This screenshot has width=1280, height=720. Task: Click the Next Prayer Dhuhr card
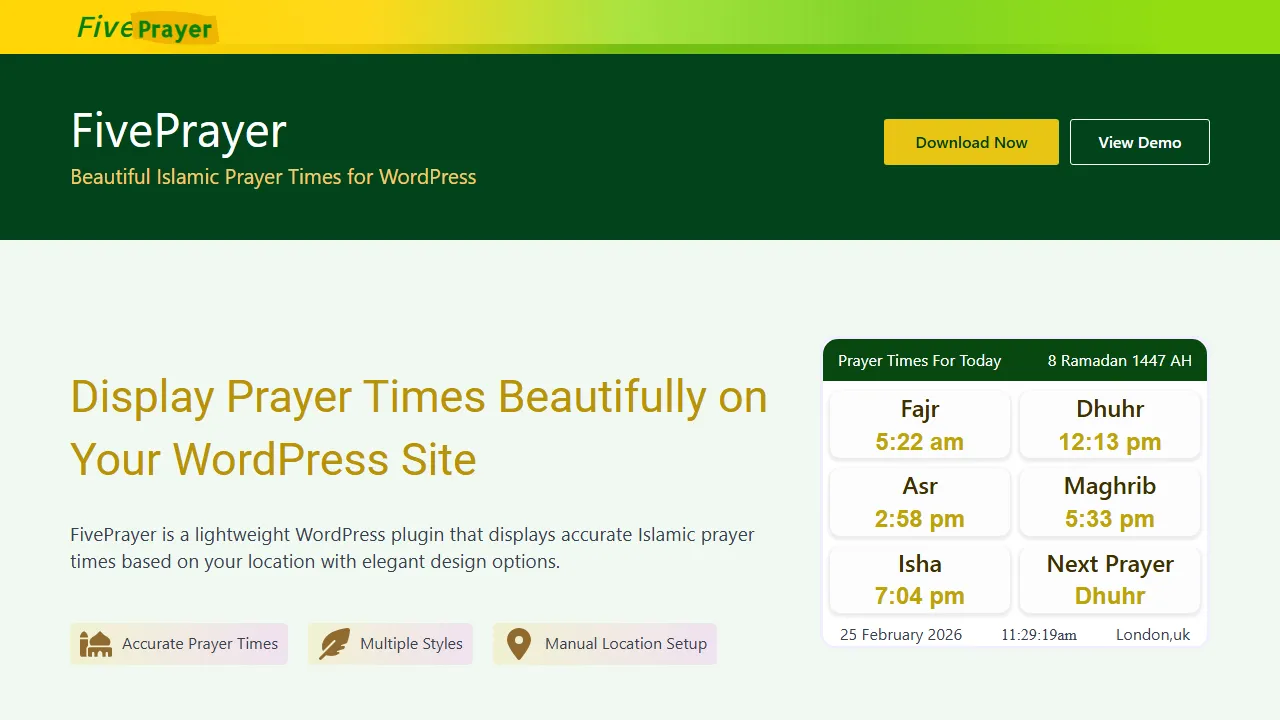tap(1109, 579)
